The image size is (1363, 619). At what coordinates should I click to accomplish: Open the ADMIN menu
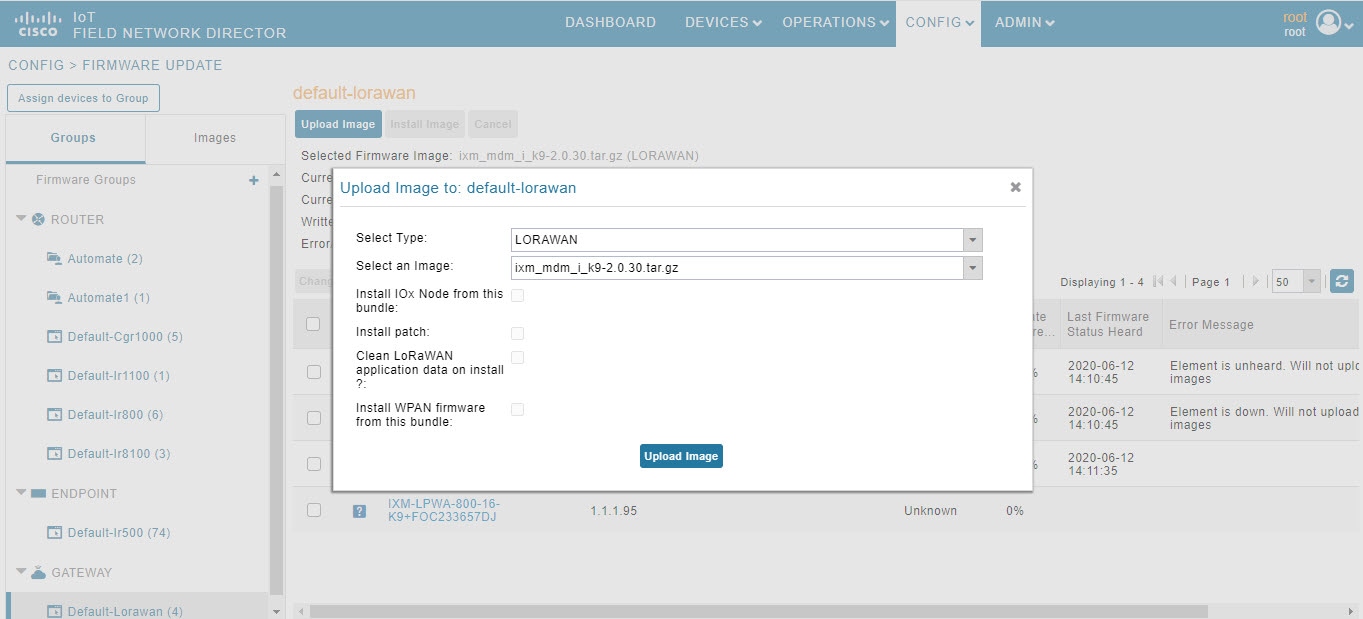pos(1024,22)
